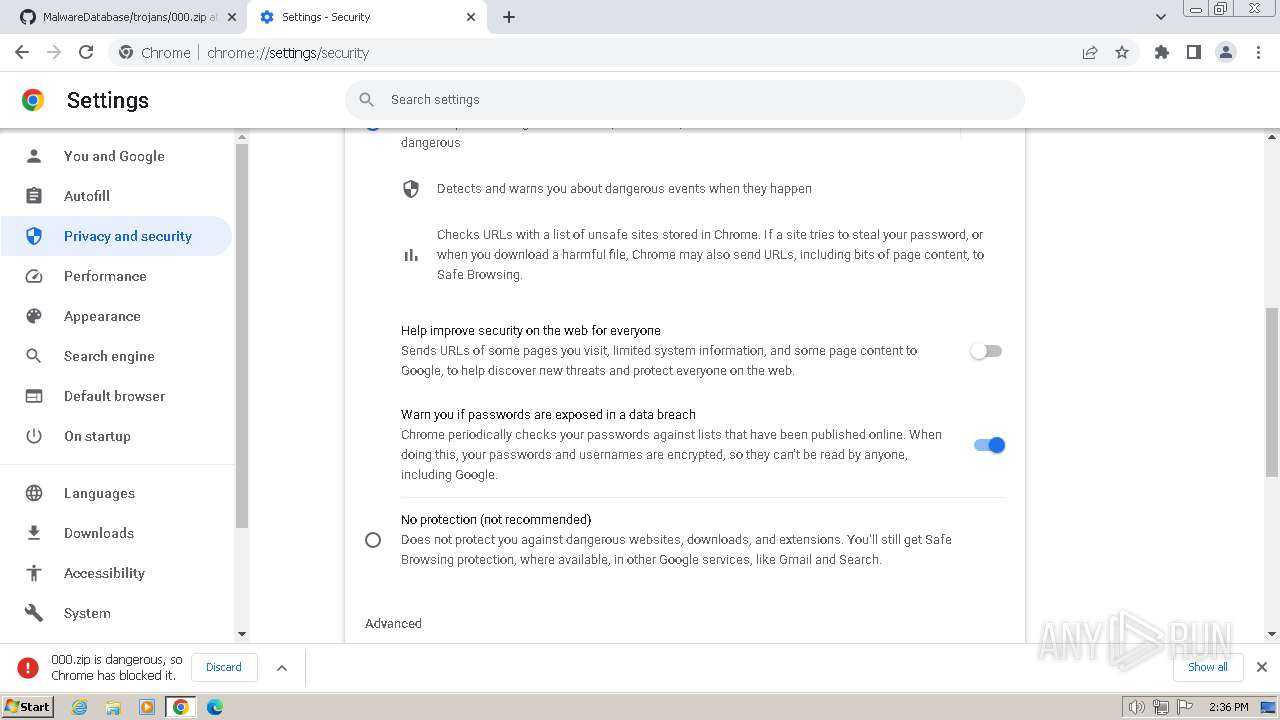Select the Settings - Security tab

point(367,17)
